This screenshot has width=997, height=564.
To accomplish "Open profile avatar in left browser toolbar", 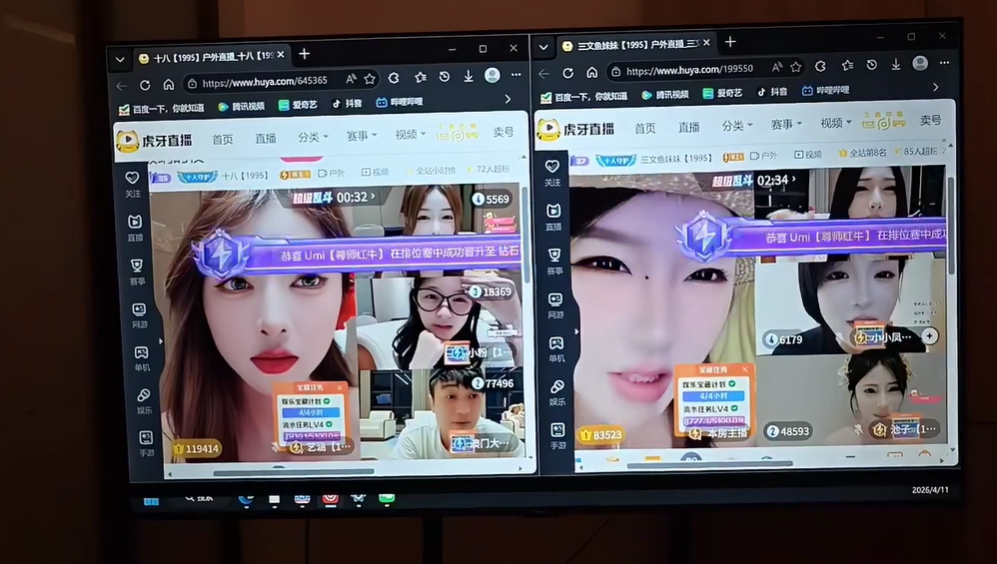I will point(492,76).
